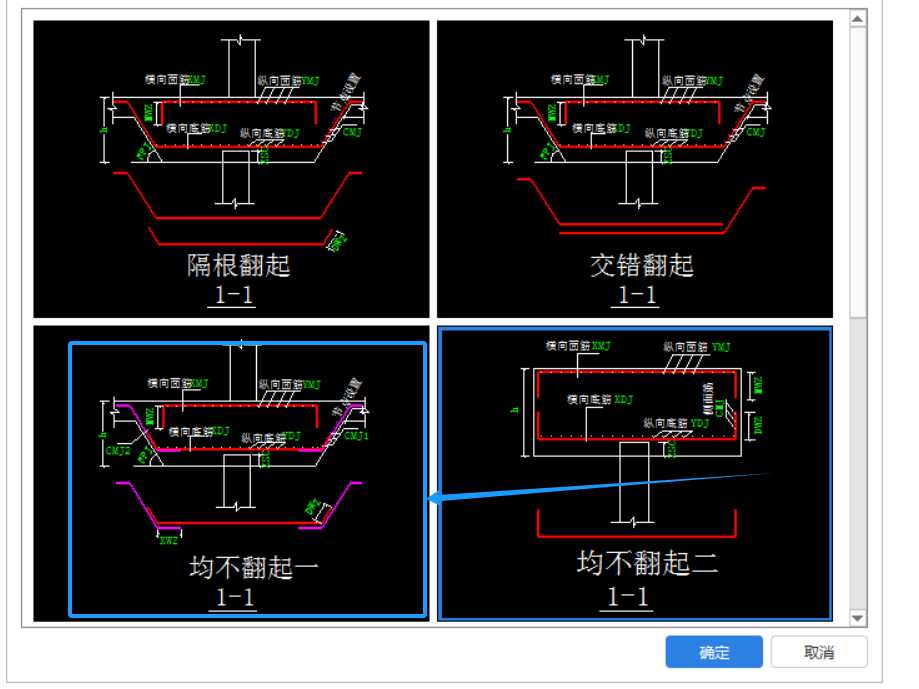Select the 交错翻起 section diagram

635,169
